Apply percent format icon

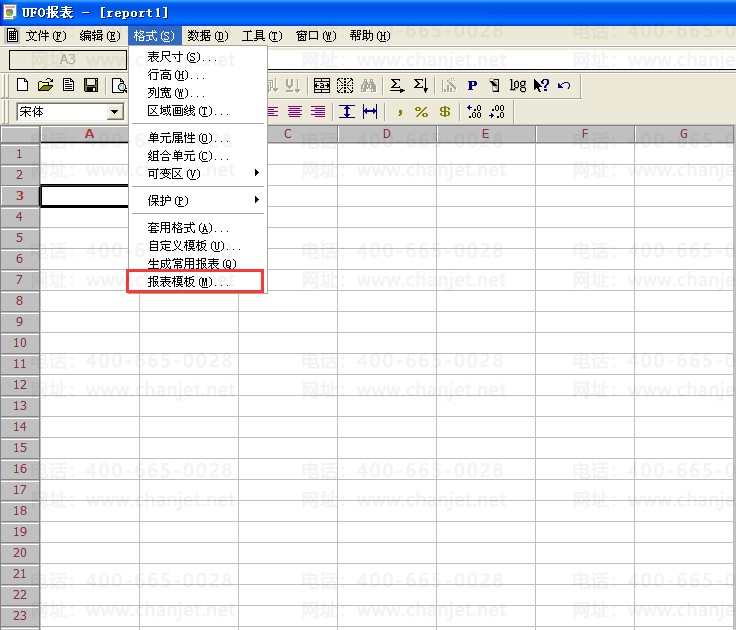(421, 112)
